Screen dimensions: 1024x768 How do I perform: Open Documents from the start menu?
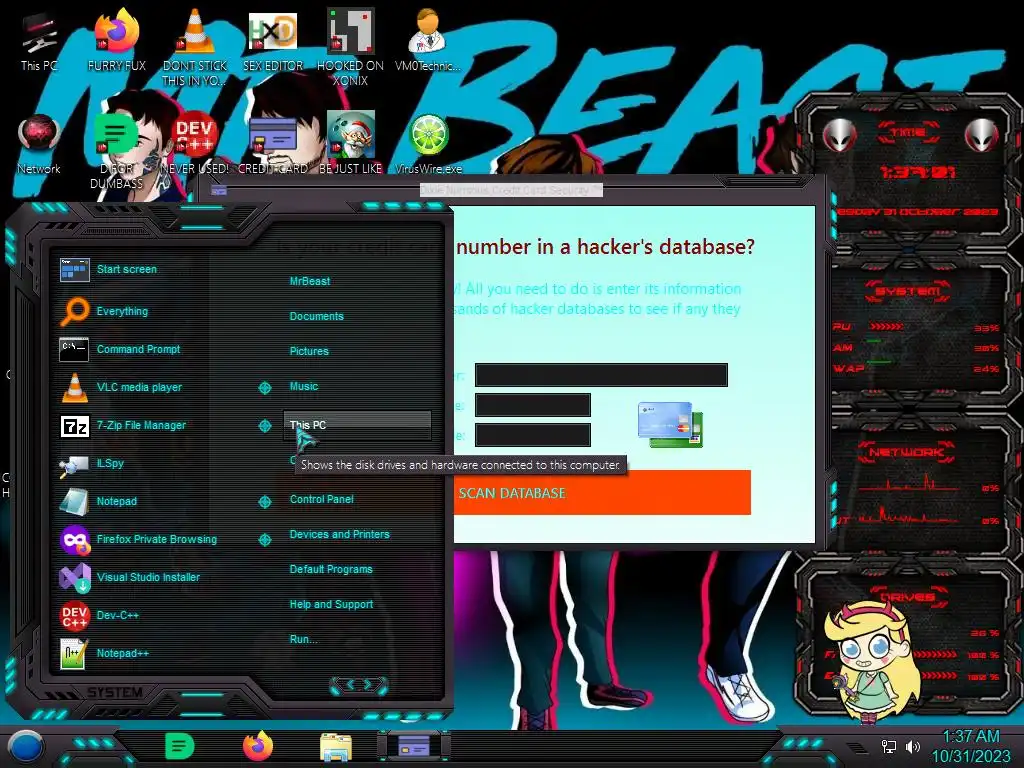(317, 316)
